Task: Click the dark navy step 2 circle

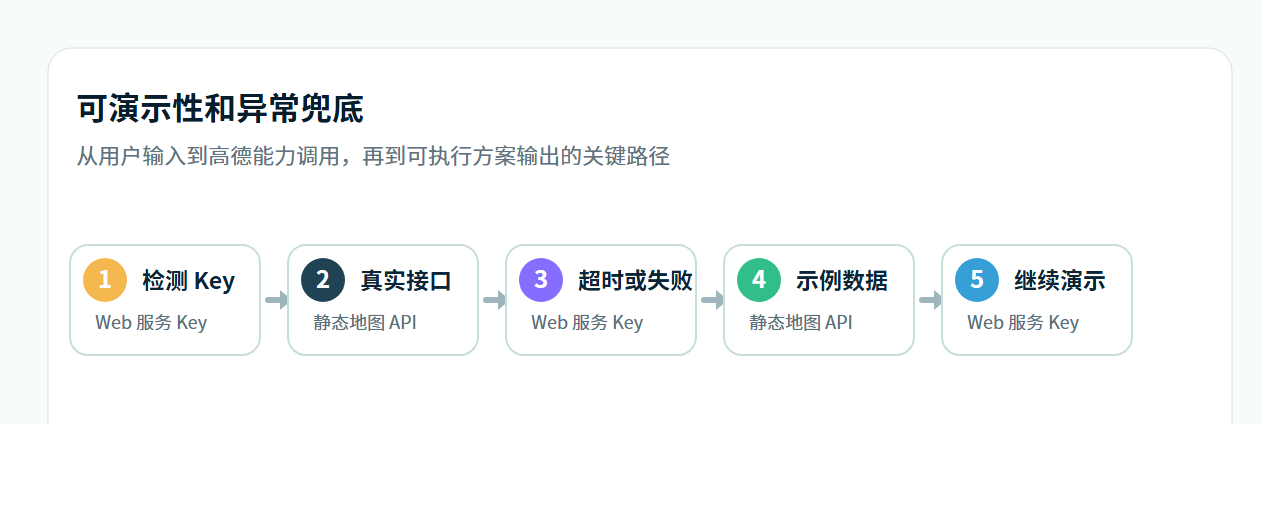Action: click(323, 280)
